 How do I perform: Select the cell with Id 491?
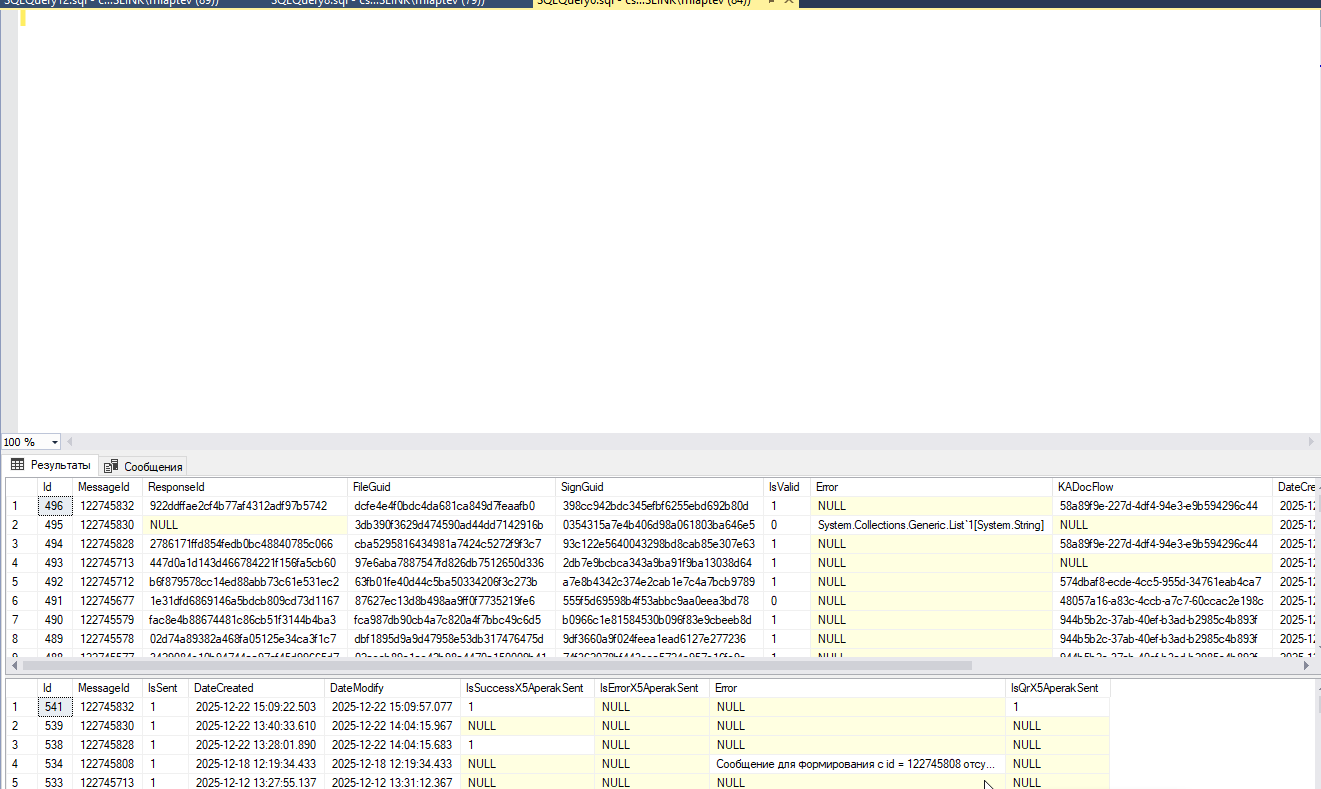[55, 601]
